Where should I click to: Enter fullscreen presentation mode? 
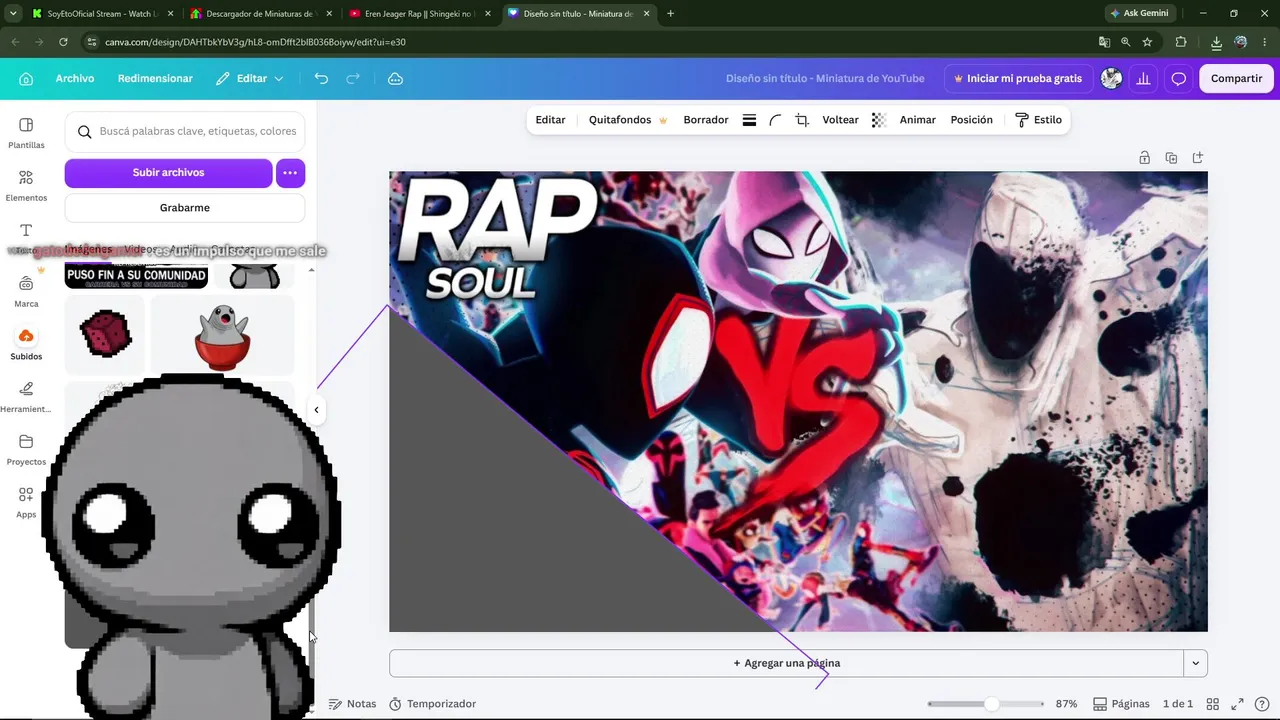tap(1237, 704)
